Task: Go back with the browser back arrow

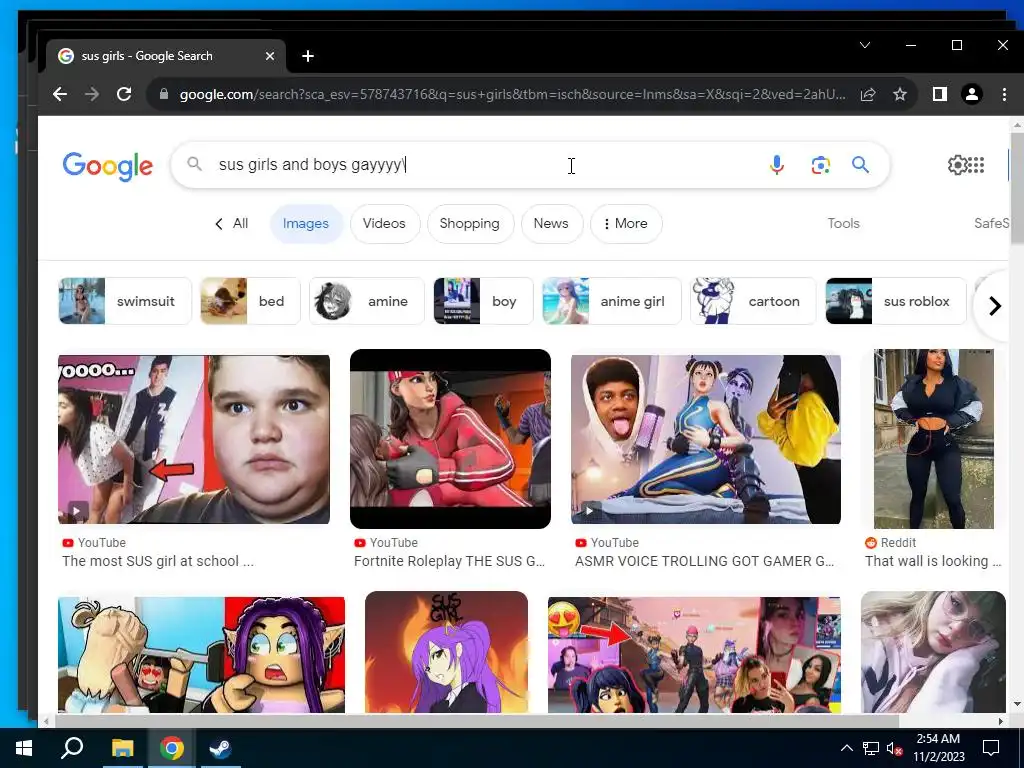Action: coord(60,94)
